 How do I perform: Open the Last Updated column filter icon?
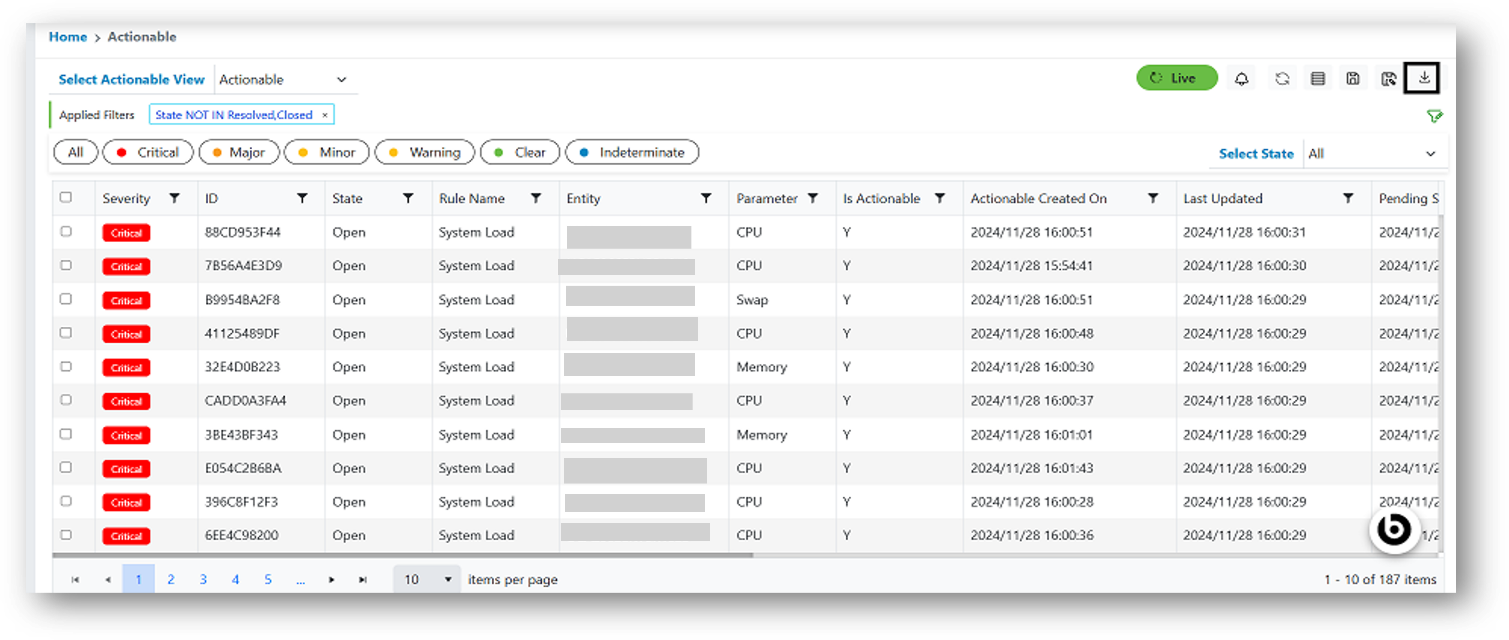[x=1348, y=198]
